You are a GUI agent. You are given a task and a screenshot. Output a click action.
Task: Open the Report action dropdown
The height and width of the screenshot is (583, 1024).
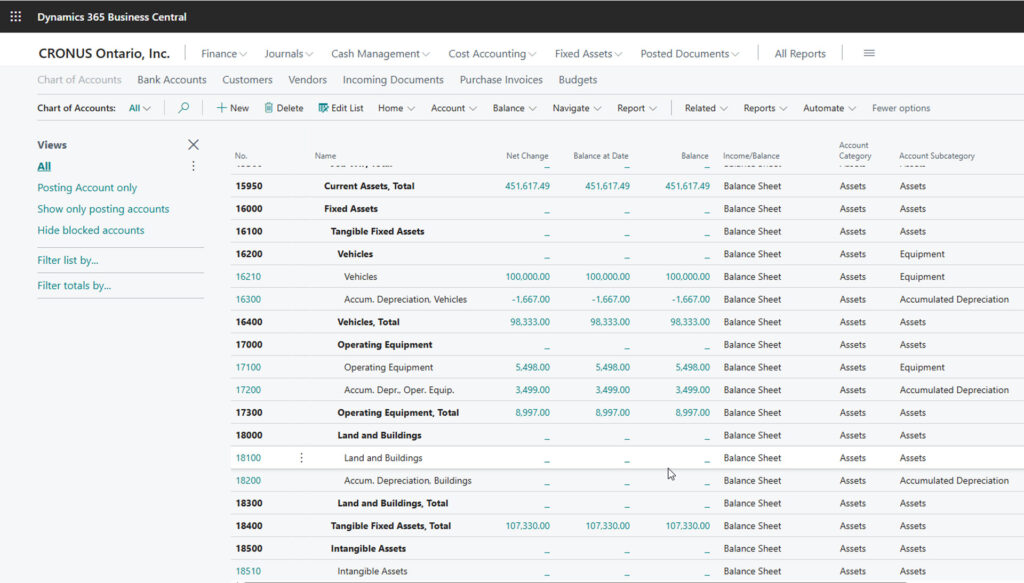[x=637, y=108]
